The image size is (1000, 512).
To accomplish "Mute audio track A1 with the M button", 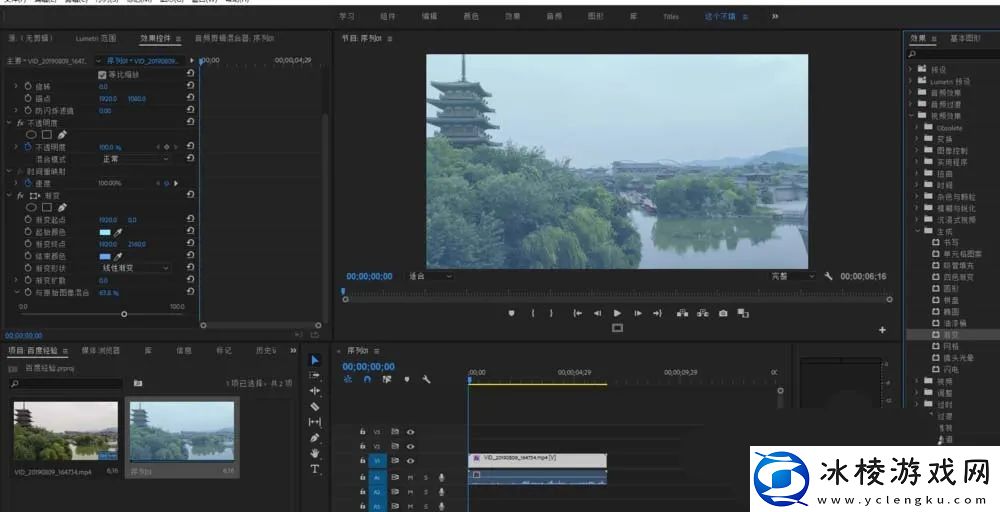I will point(410,477).
